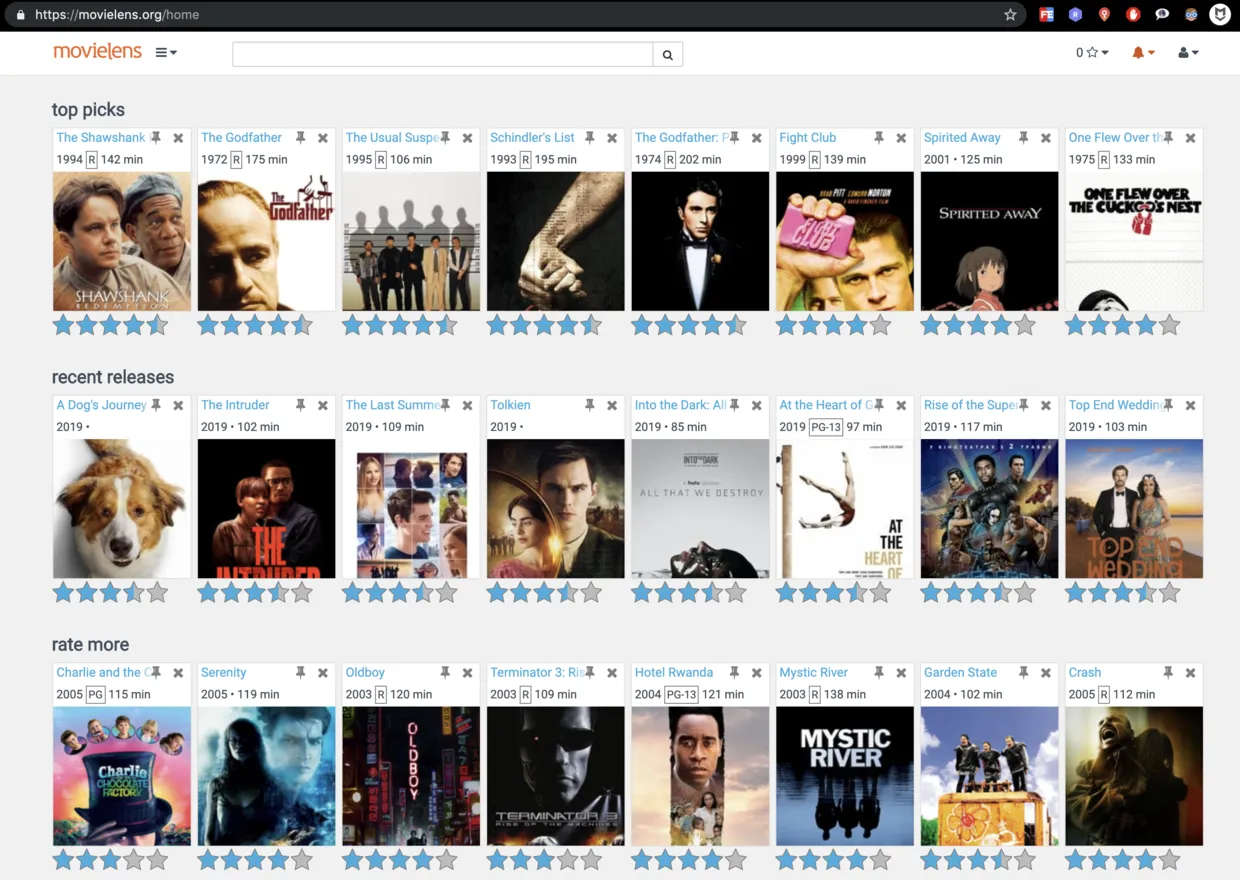Rate Spirited Away five stars

tap(1024, 325)
